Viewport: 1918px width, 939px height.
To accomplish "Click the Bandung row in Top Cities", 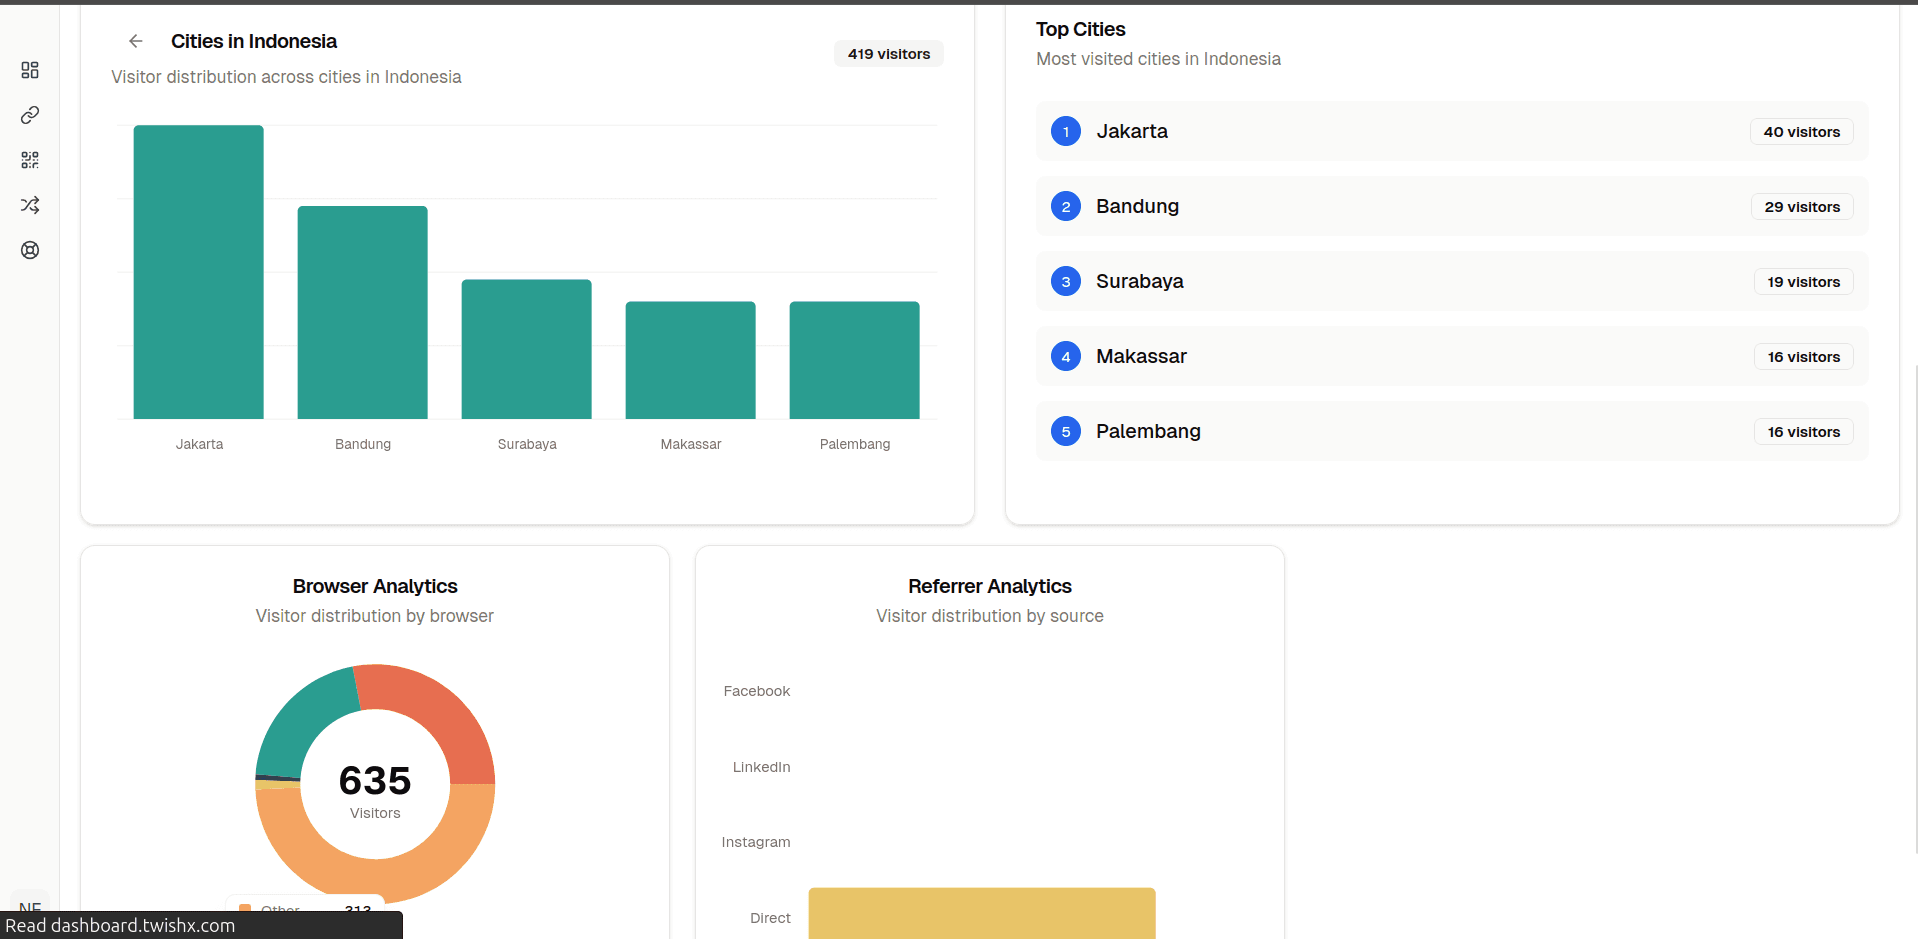I will pos(1452,206).
